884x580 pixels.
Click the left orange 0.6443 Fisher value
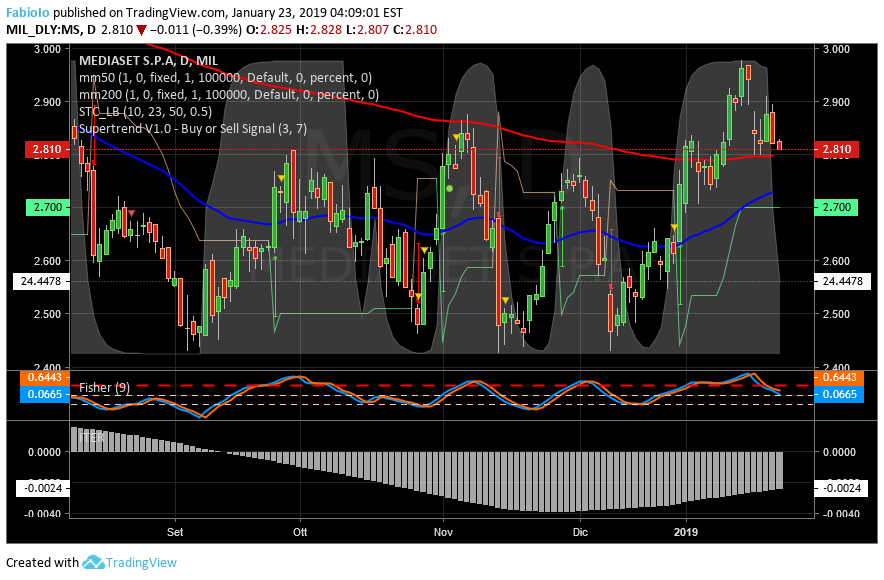point(45,377)
